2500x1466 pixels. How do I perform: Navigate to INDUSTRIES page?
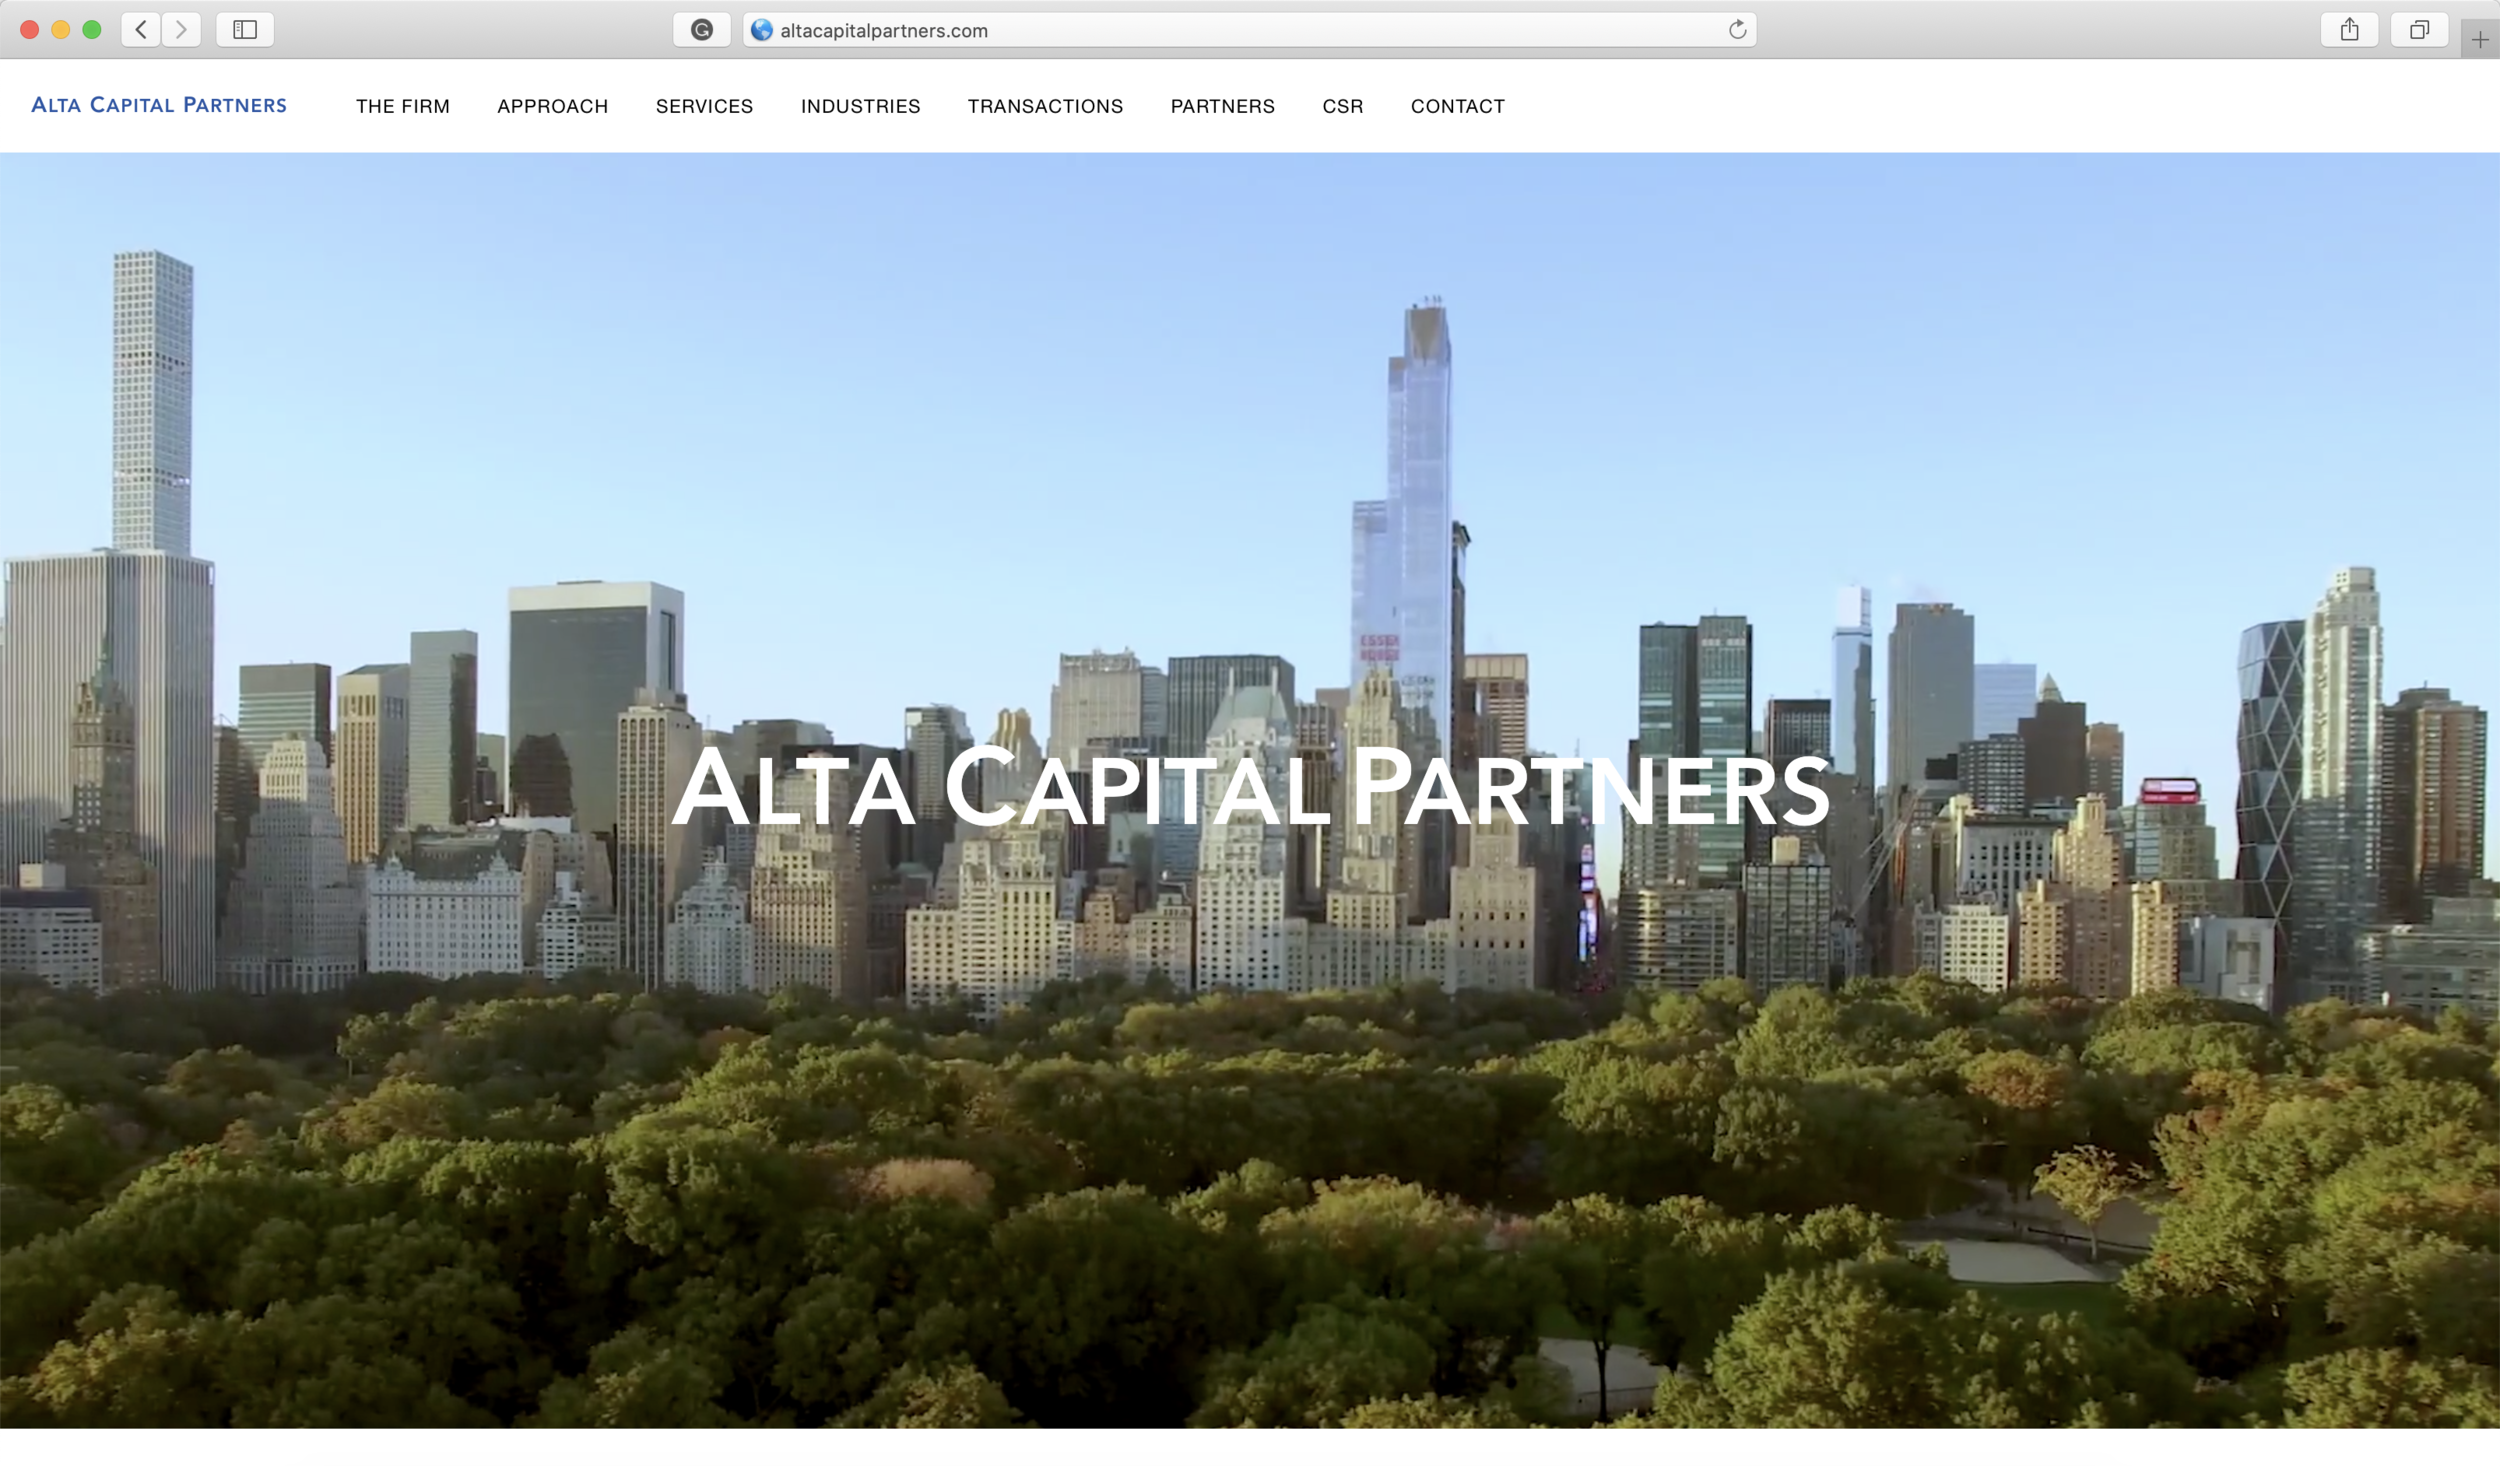pos(860,106)
